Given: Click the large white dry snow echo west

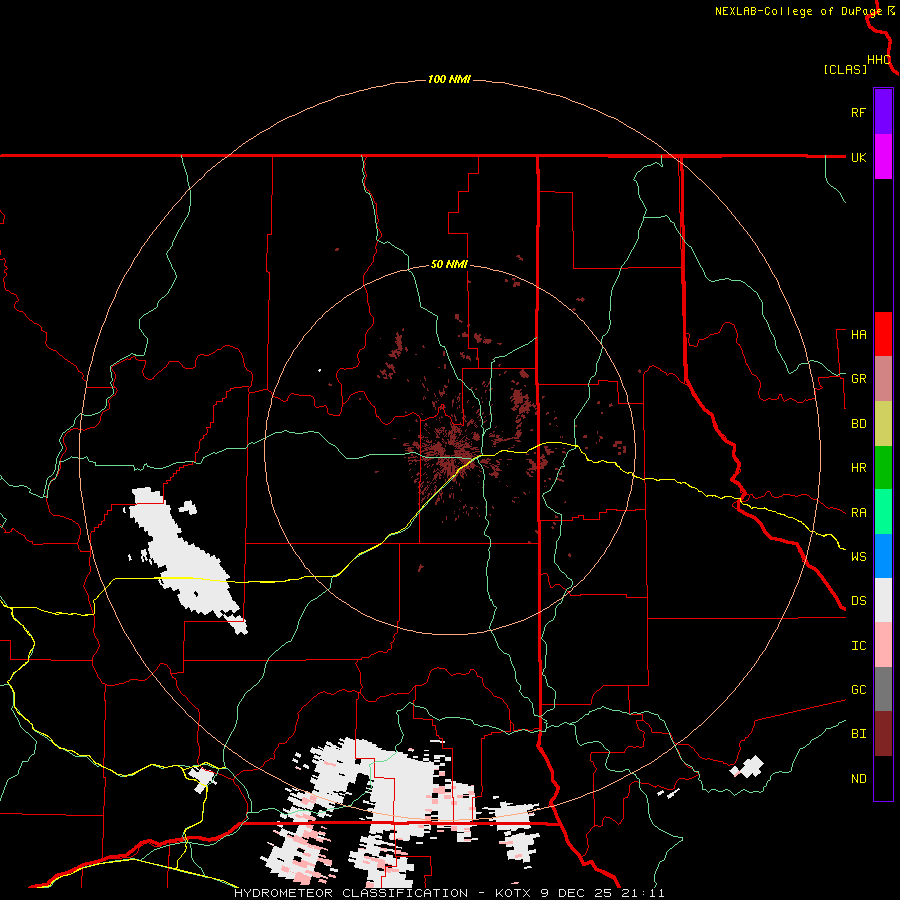Looking at the screenshot, I should pyautogui.click(x=187, y=560).
